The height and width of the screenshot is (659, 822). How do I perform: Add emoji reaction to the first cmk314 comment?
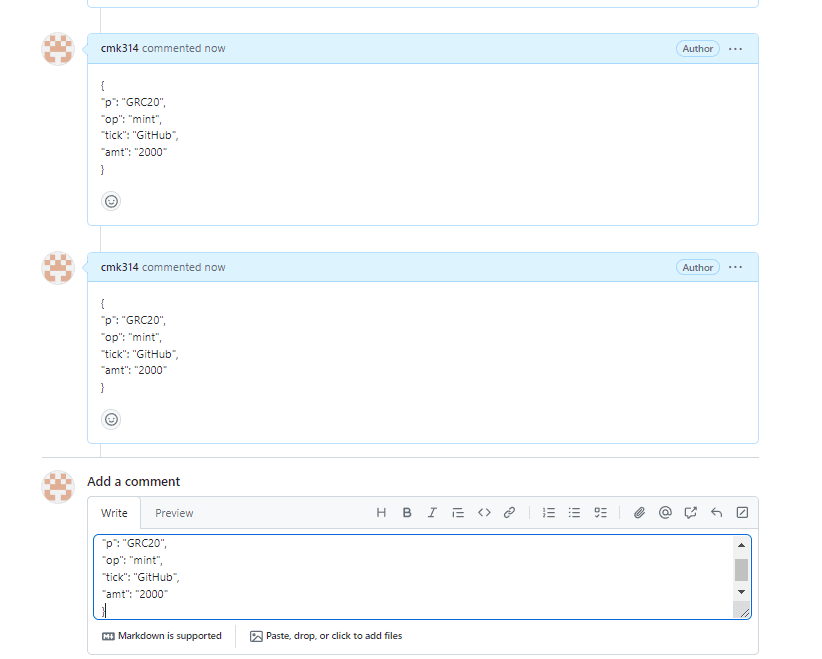111,201
